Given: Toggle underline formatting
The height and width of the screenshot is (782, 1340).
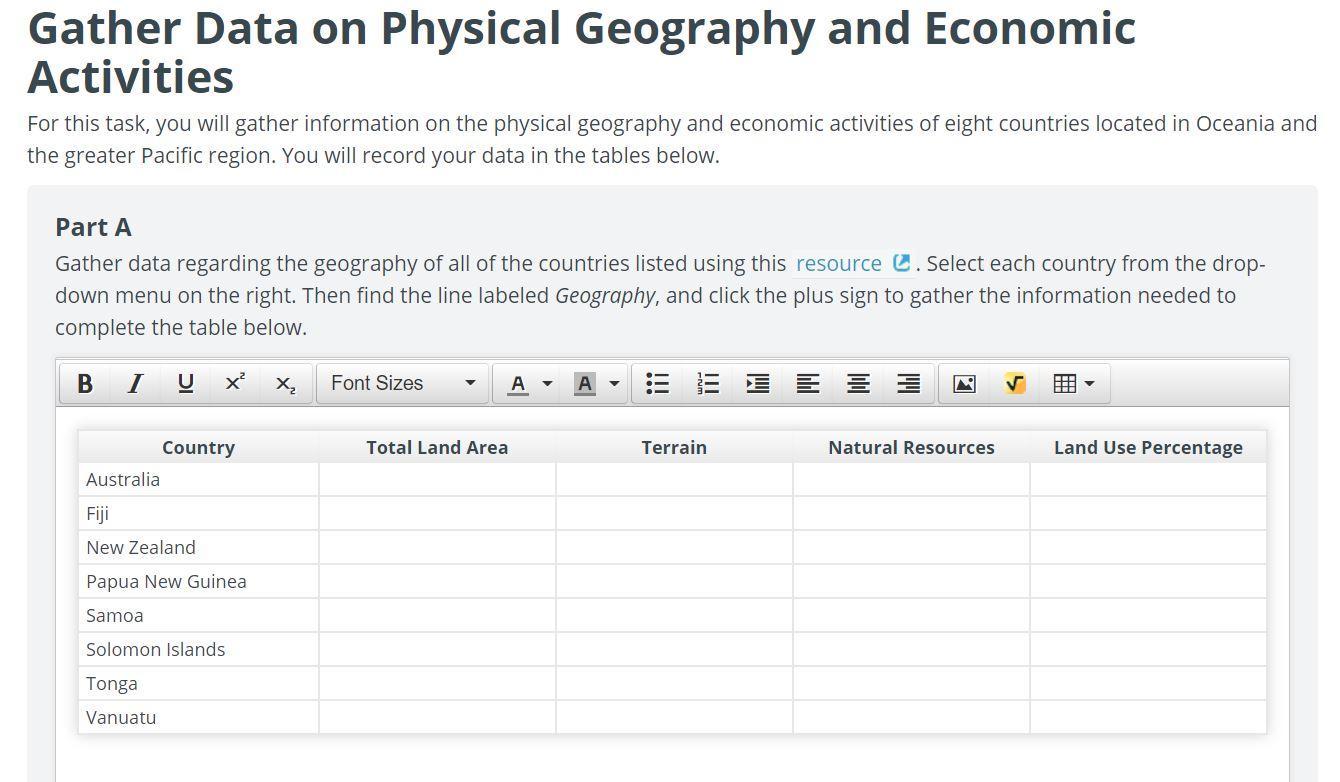Looking at the screenshot, I should coord(185,384).
